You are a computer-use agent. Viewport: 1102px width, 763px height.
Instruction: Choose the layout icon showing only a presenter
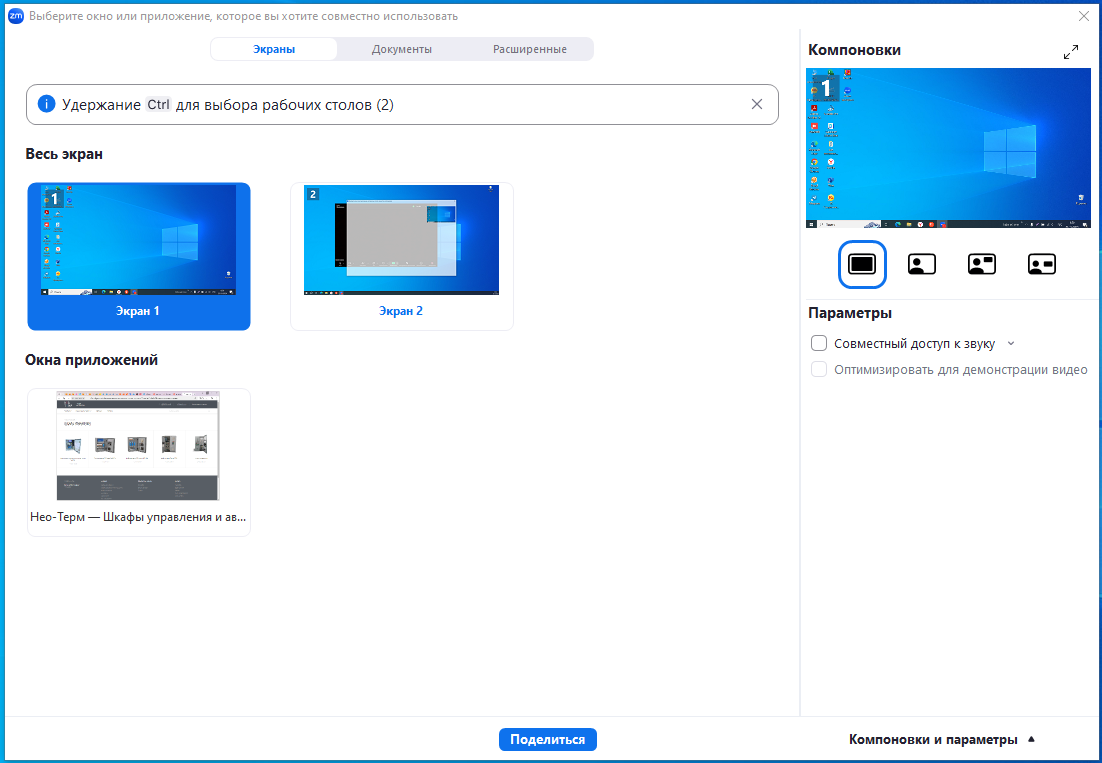[921, 264]
